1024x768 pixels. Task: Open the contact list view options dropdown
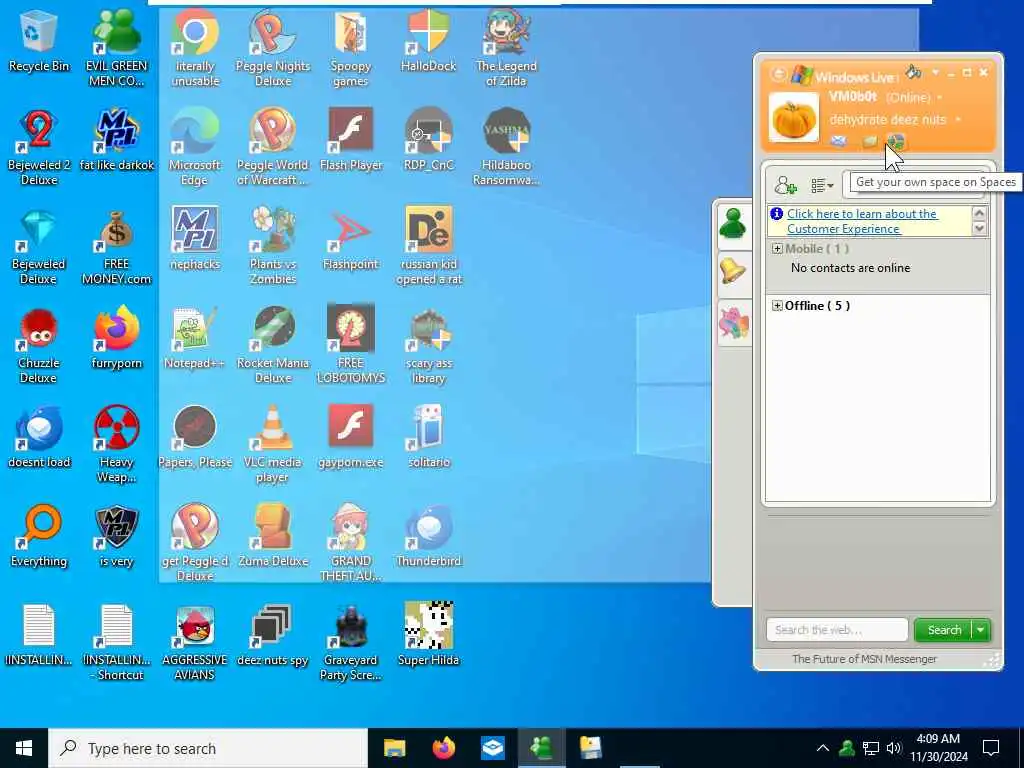[x=822, y=186]
